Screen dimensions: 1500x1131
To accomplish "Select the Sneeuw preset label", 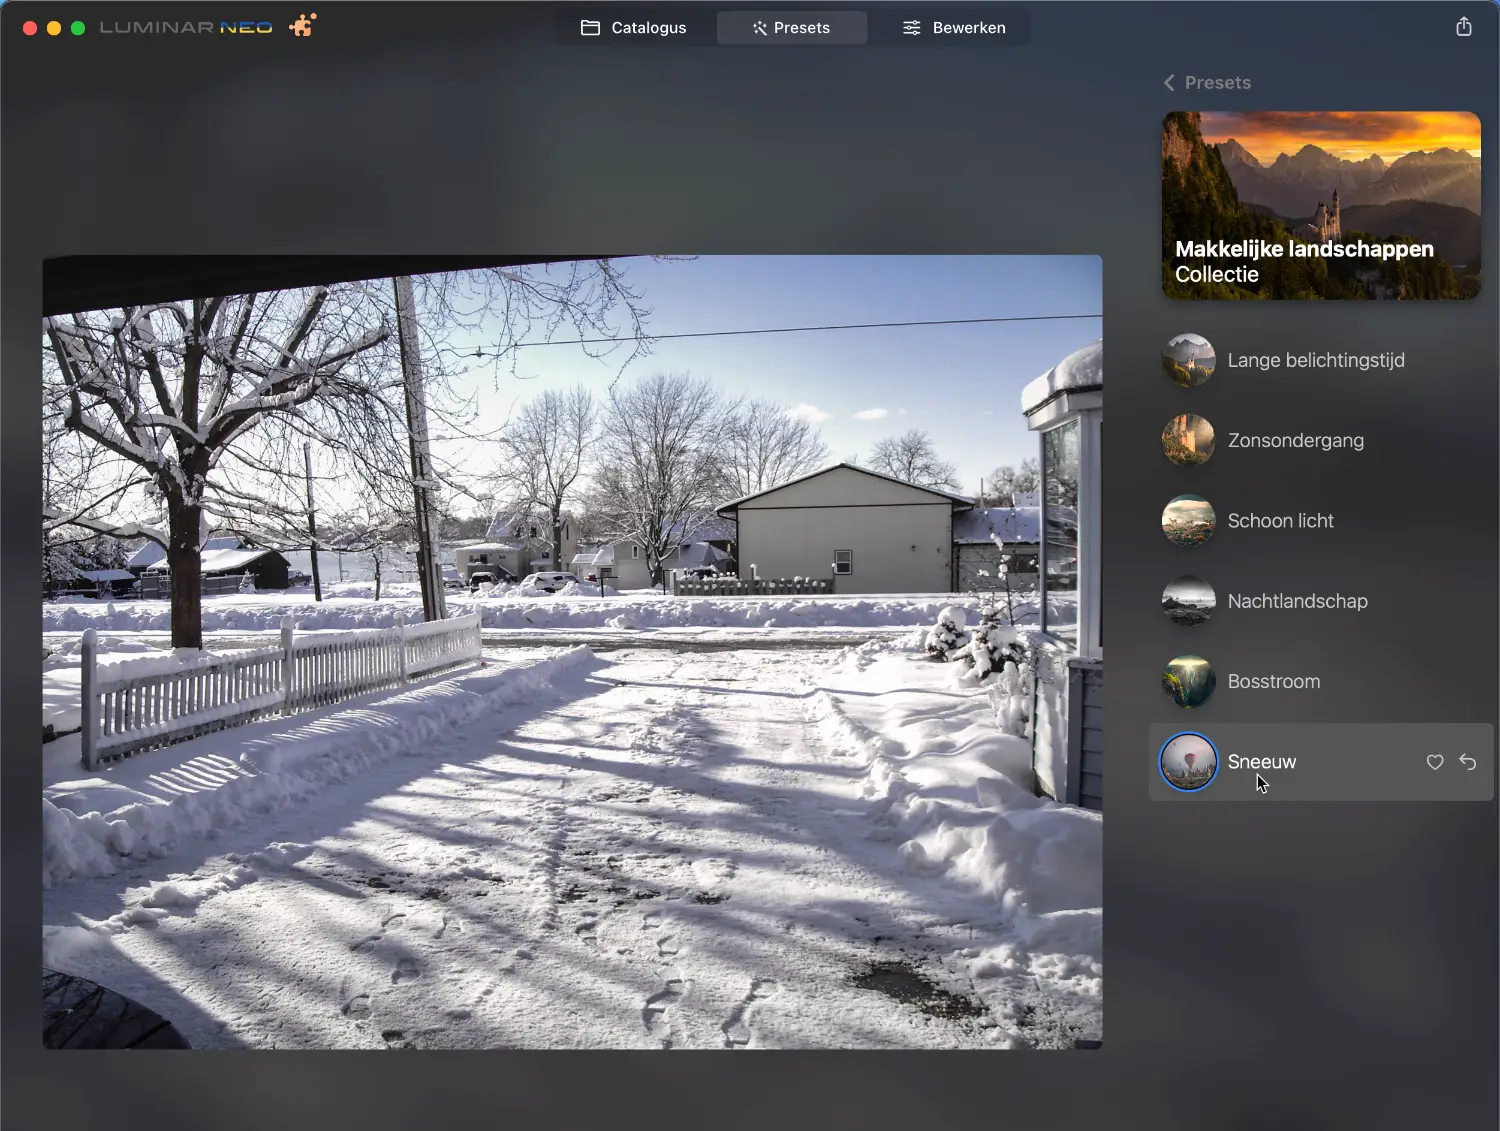I will (x=1262, y=762).
